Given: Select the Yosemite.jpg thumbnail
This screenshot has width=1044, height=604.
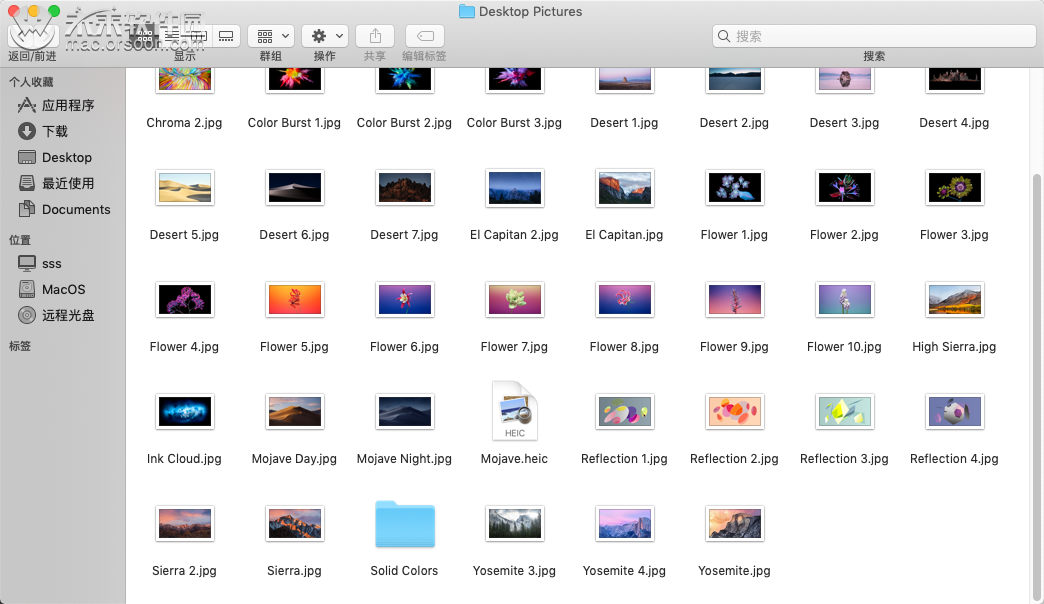Looking at the screenshot, I should click(734, 523).
